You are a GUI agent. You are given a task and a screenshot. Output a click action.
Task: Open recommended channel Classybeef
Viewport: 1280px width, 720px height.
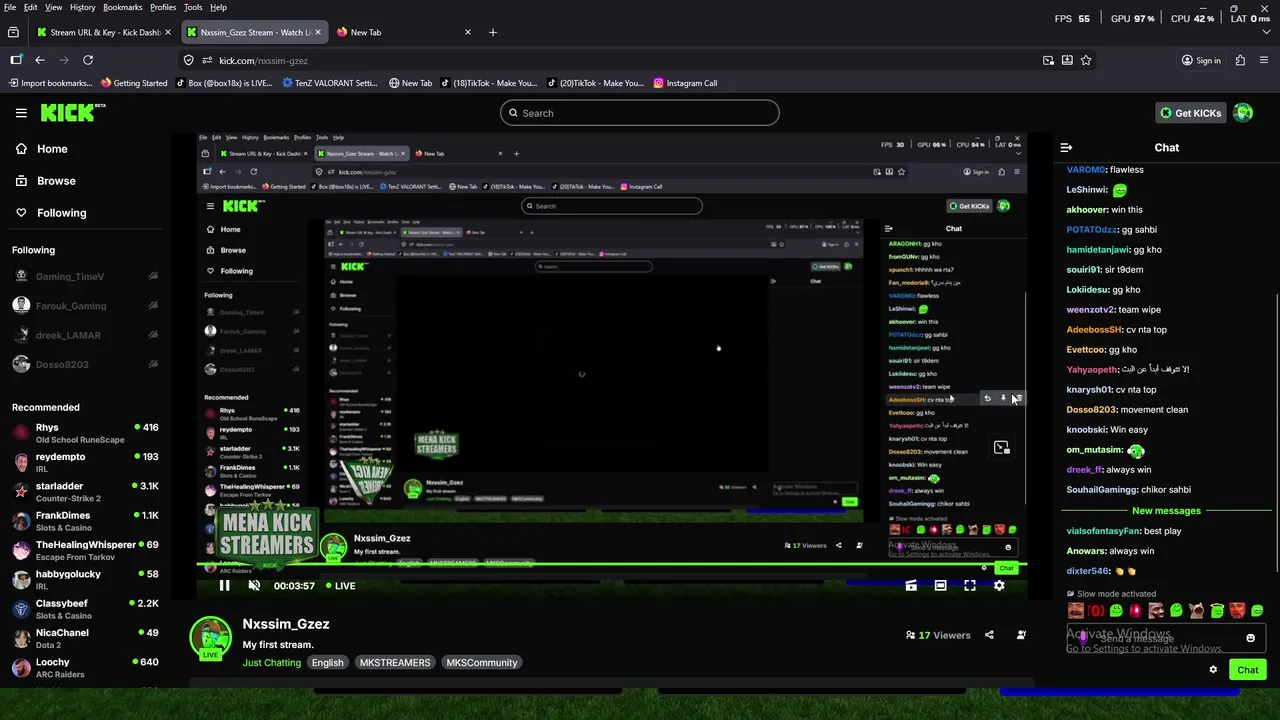click(85, 609)
